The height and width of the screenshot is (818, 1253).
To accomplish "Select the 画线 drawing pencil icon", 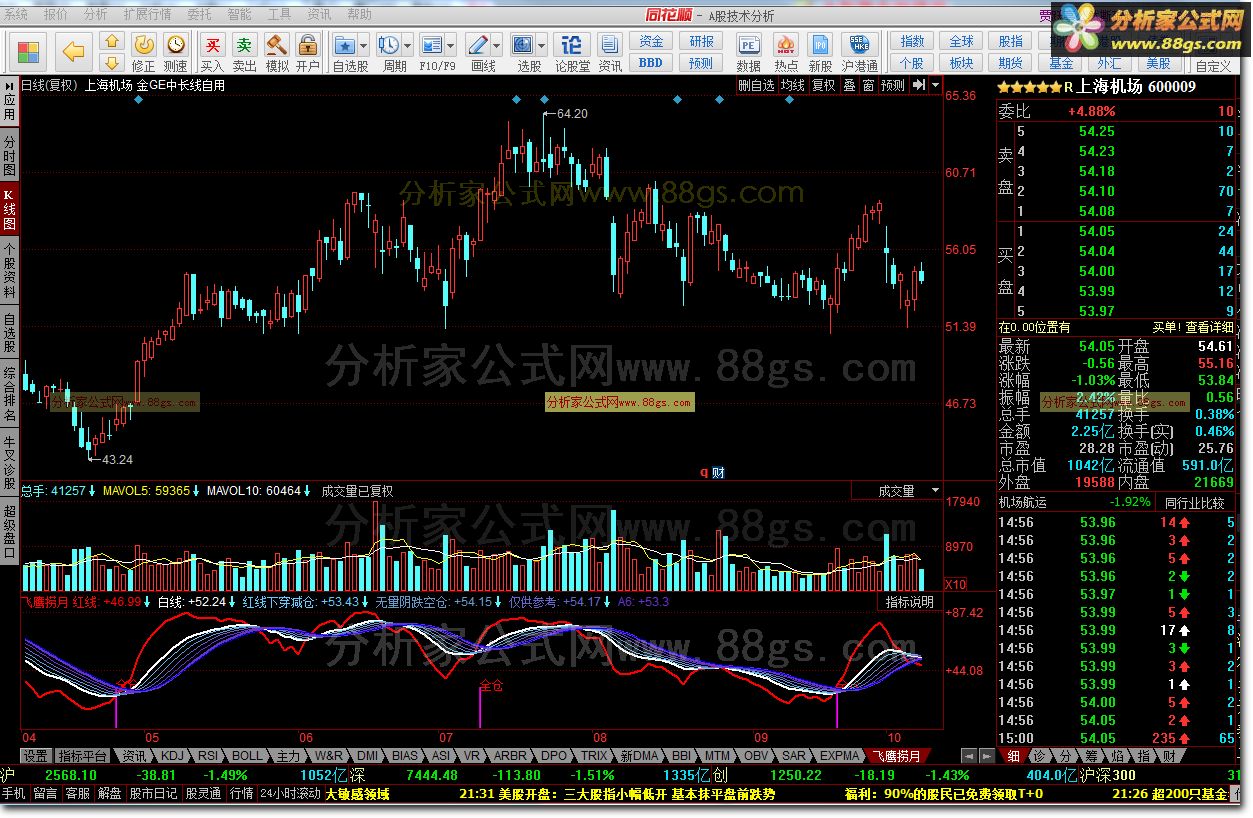I will [478, 46].
